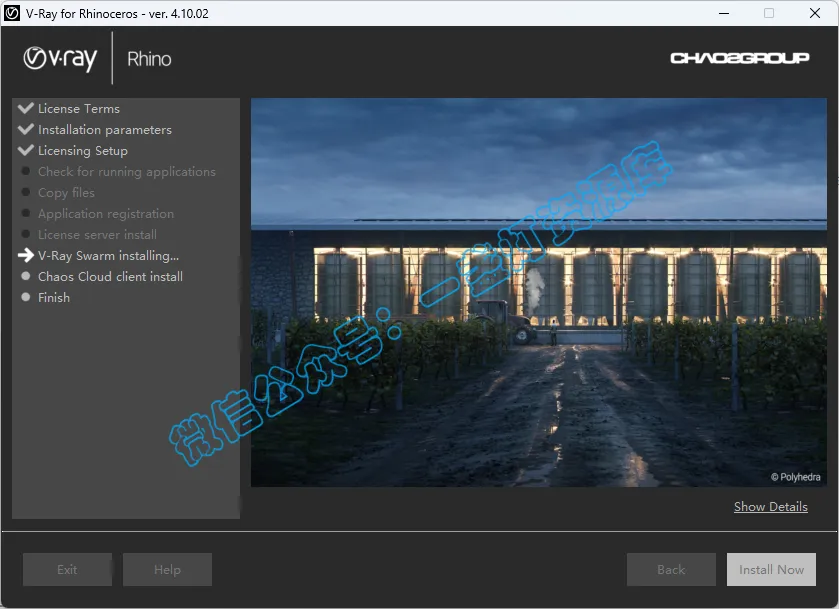839x609 pixels.
Task: Click checkmark beside License Terms
Action: tap(26, 109)
